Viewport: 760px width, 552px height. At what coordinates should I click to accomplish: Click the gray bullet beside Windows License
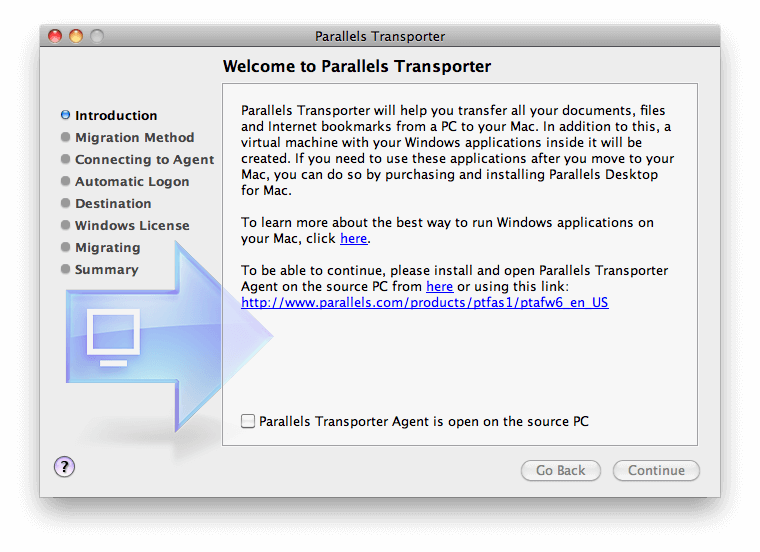pyautogui.click(x=65, y=225)
